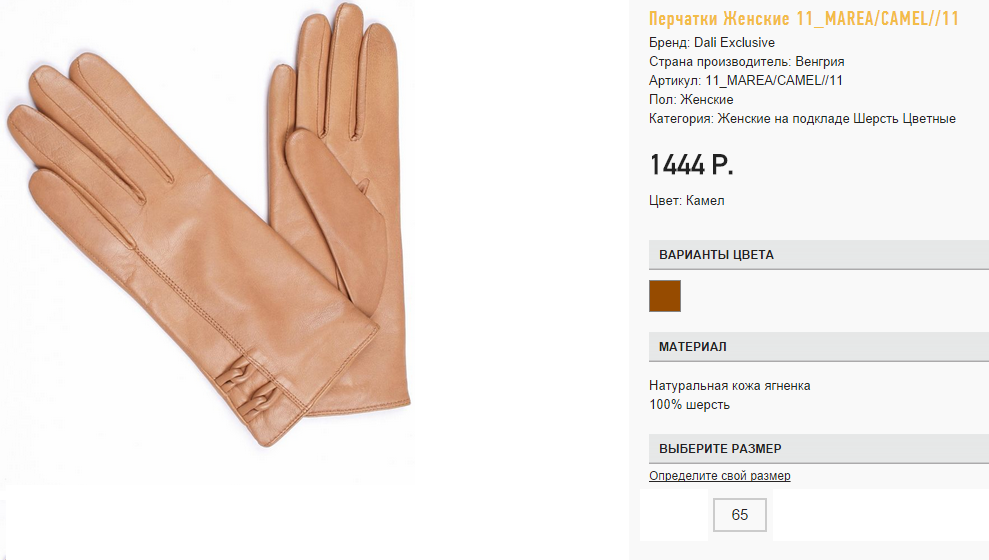Toggle the 'ВЫБЕРИТЕ РАЗМЕР' section header
Screen dimensions: 989x560
(x=819, y=449)
